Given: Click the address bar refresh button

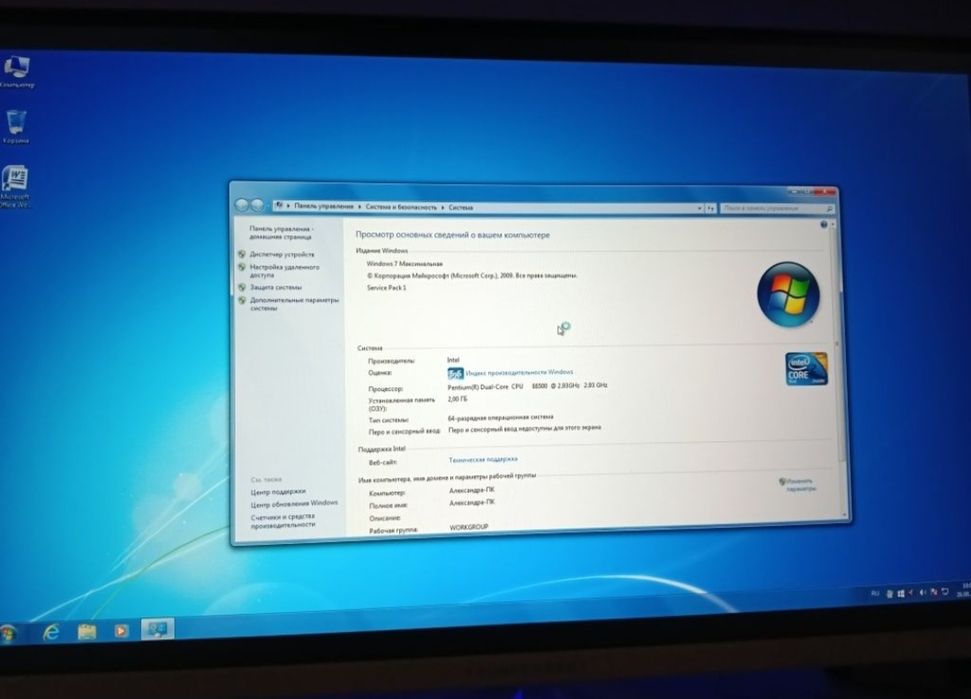Looking at the screenshot, I should [x=711, y=209].
